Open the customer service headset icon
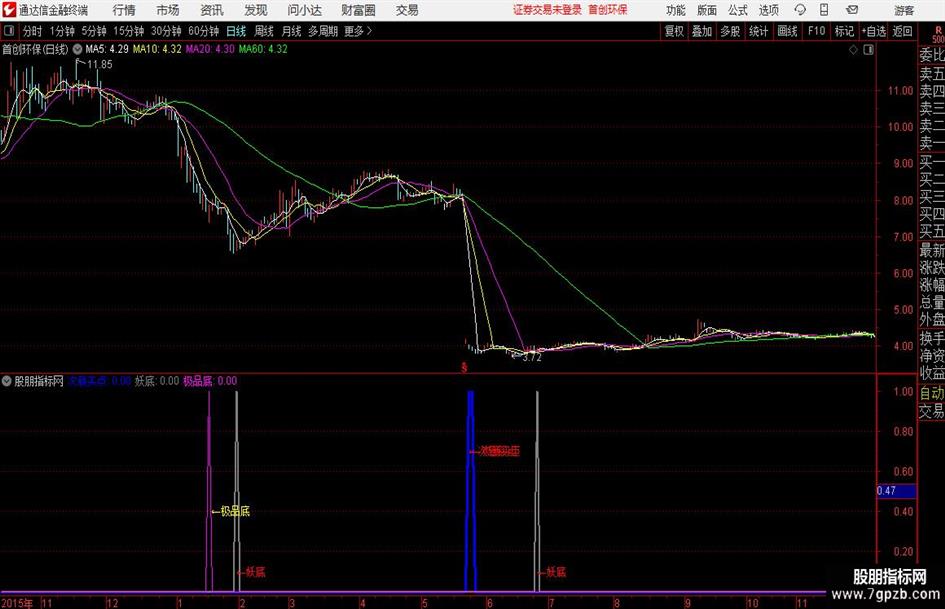The height and width of the screenshot is (609, 945). (x=800, y=10)
